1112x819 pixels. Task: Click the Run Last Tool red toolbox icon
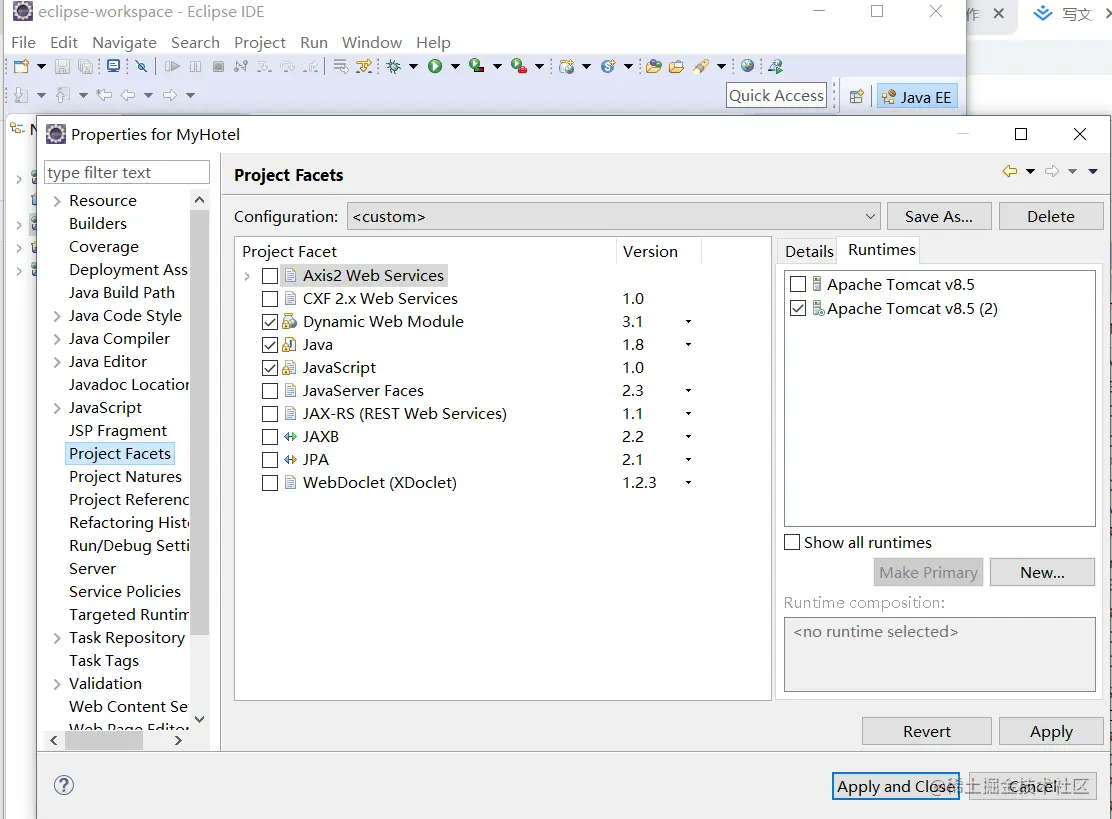coord(518,66)
